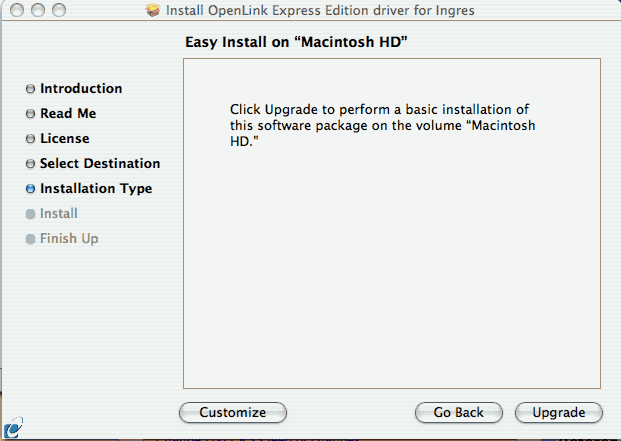
Task: Click the blue Installation Type bullet
Action: click(x=30, y=189)
